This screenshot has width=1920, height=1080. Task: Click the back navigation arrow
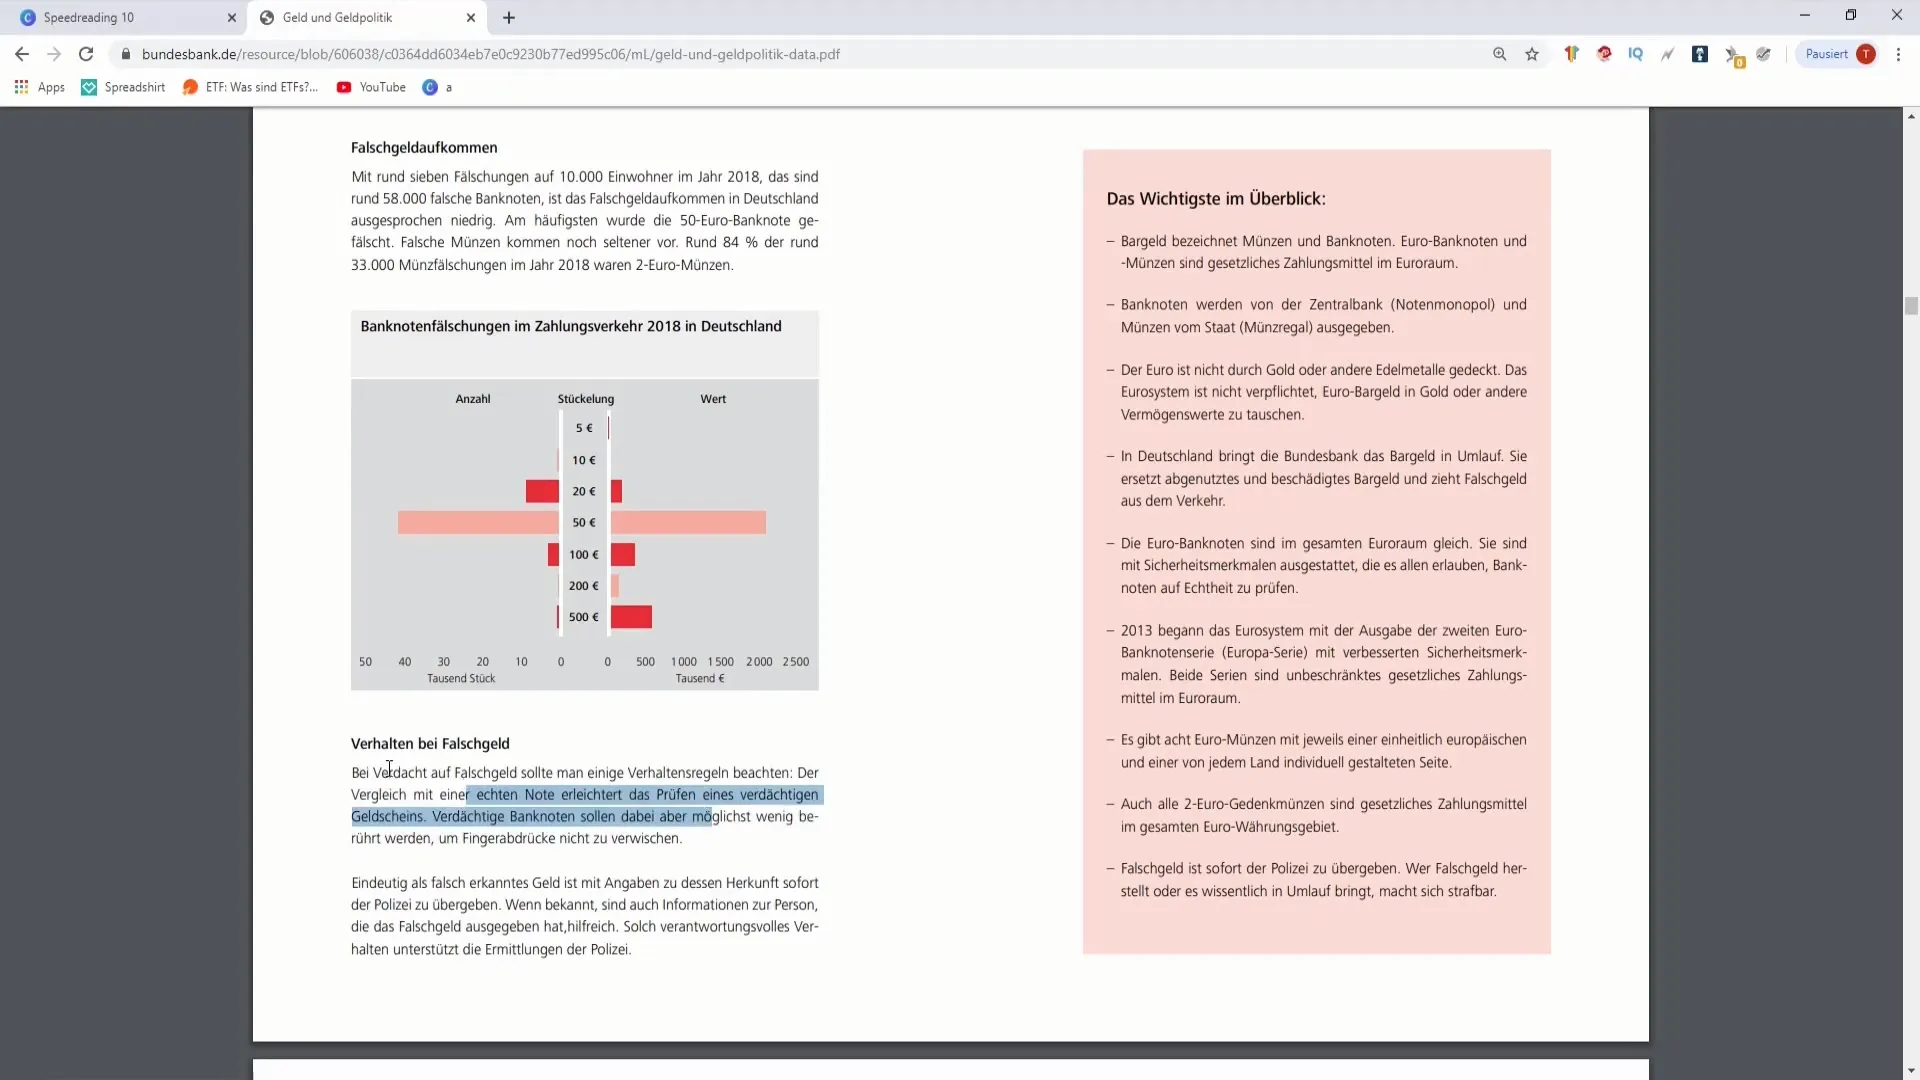click(x=22, y=54)
